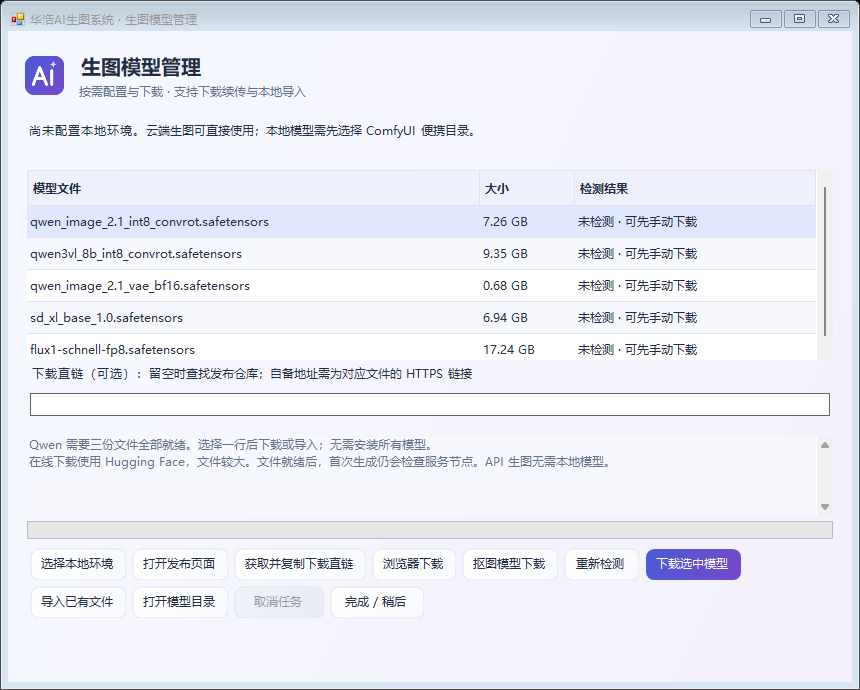
Task: Click the title bar app icon
Action: [18, 19]
